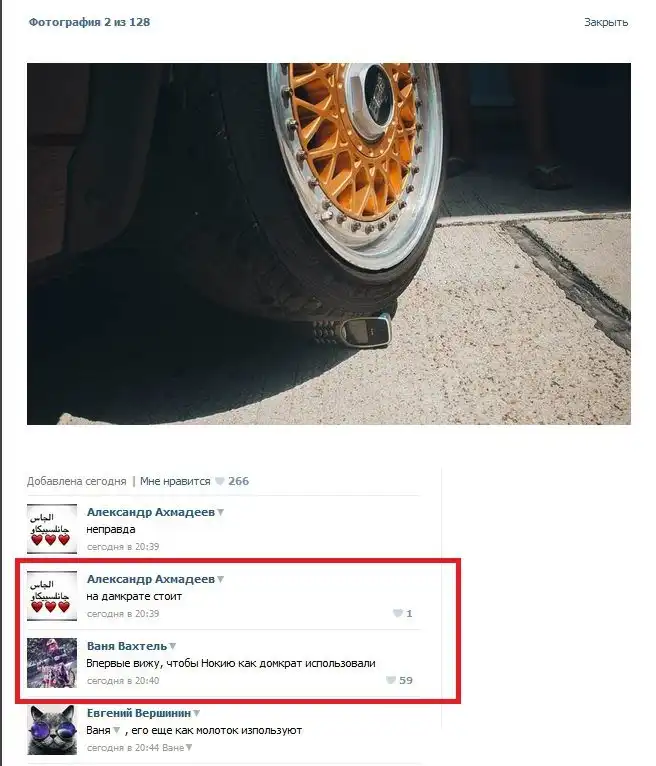Viewport: 656px width, 766px height.
Task: Click the 'сегодня в 20:40' comment timestamp
Action: click(x=123, y=681)
